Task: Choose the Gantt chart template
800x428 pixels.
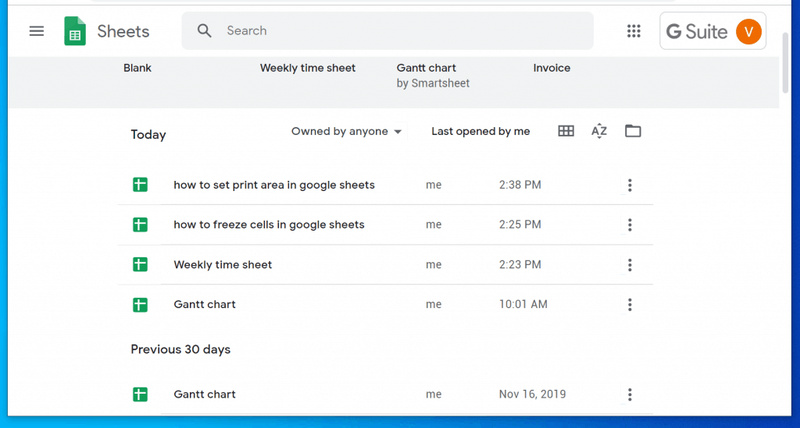Action: (426, 68)
